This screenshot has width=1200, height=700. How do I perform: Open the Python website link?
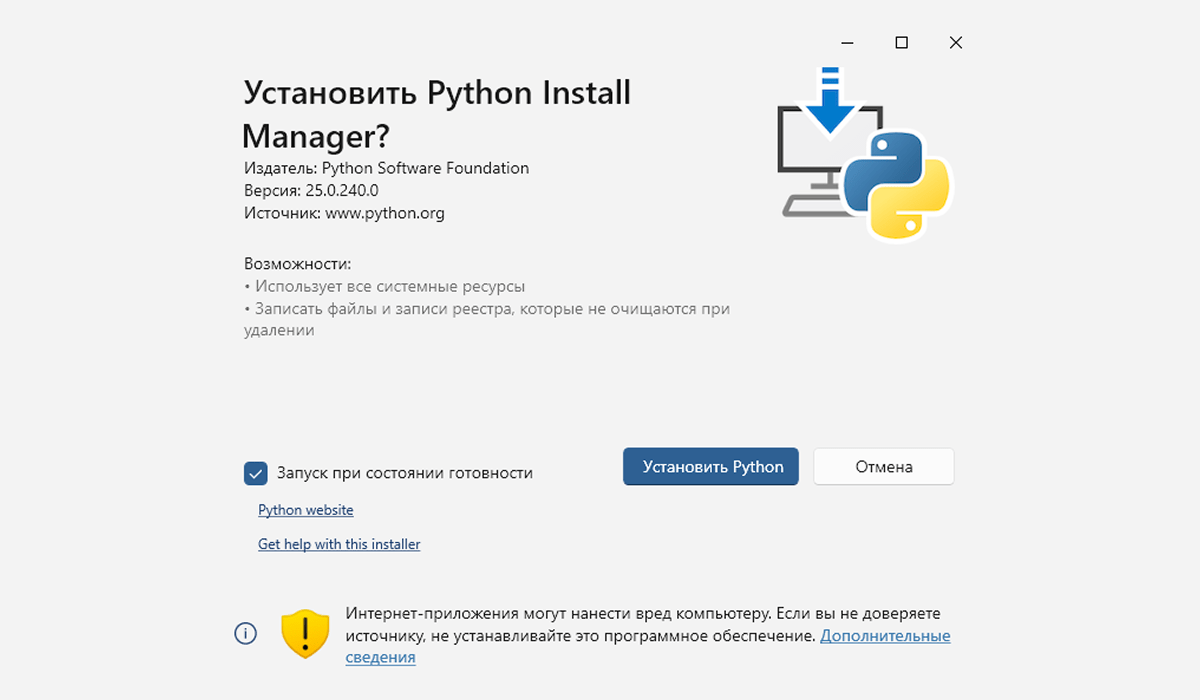[x=305, y=510]
